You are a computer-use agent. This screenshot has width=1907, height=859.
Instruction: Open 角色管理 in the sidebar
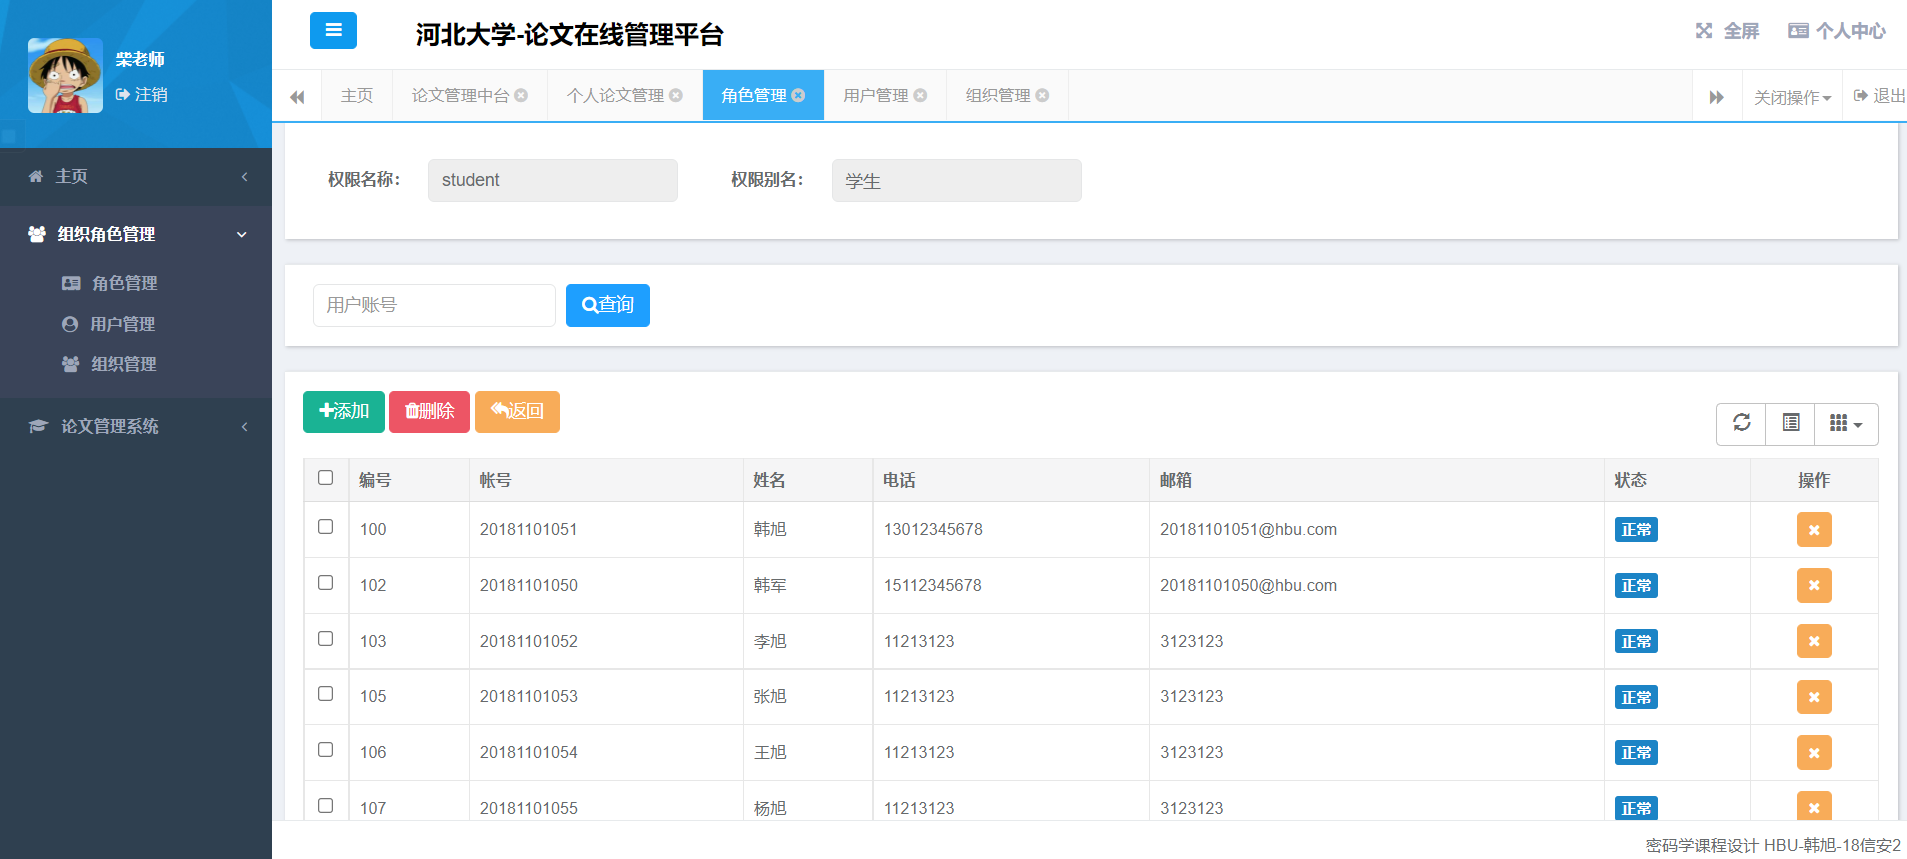(x=124, y=283)
